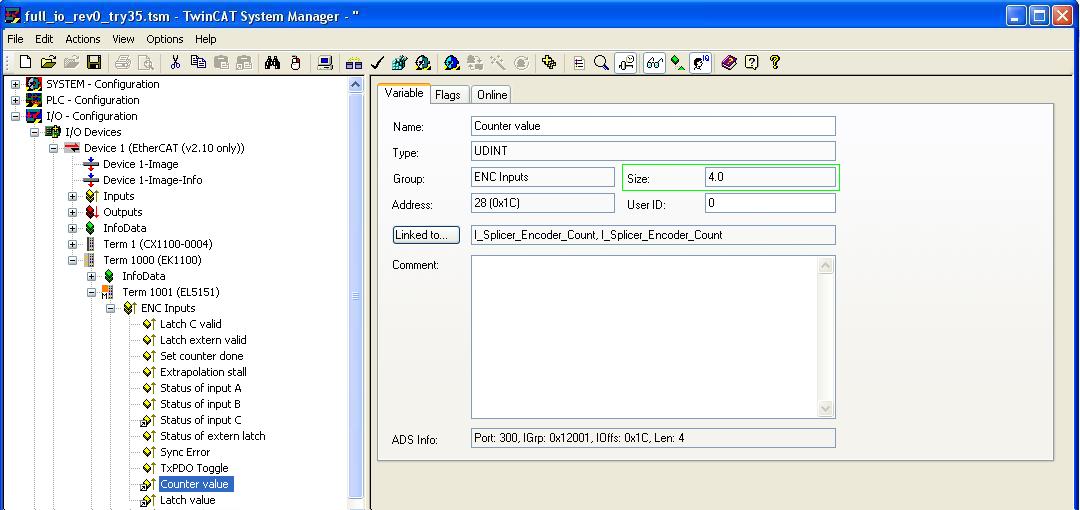The width and height of the screenshot is (1080, 510).
Task: Click the yellow question mark icon
Action: click(774, 63)
